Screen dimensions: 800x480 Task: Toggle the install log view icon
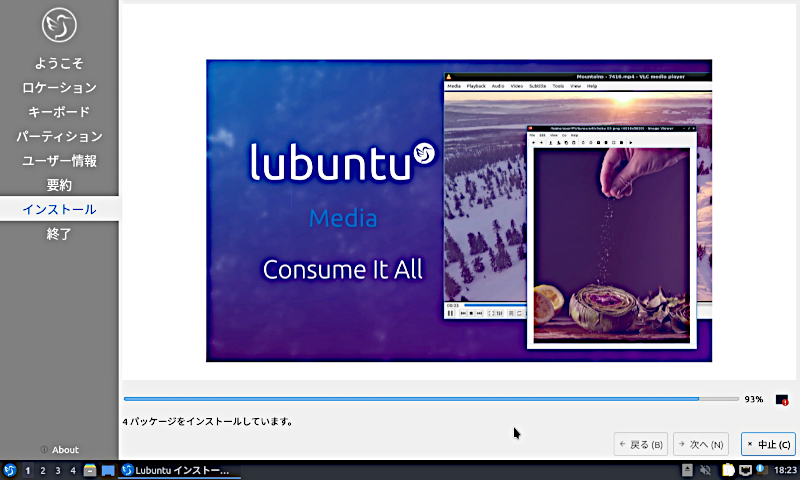point(782,400)
